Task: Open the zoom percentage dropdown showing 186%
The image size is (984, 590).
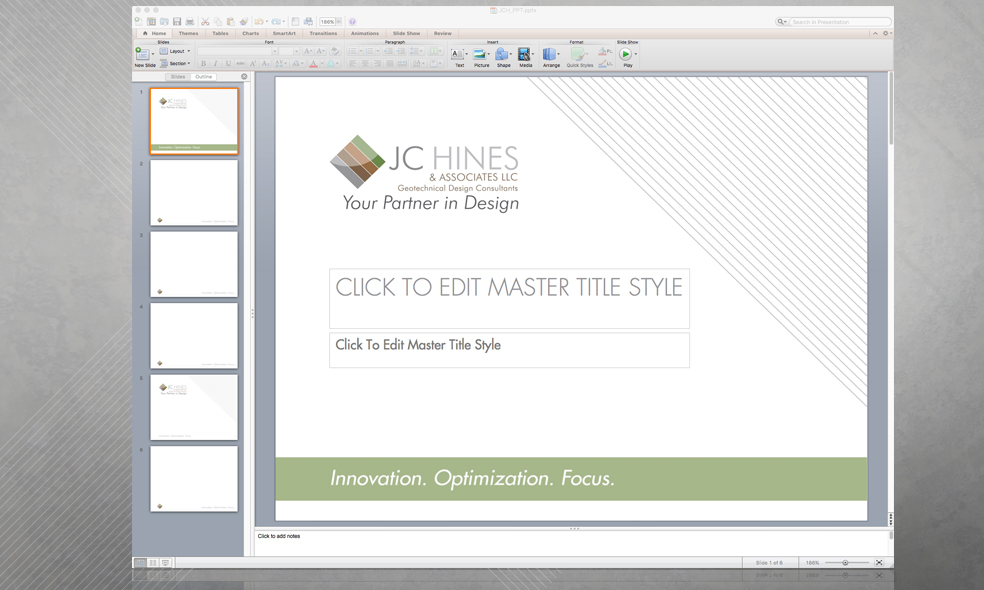Action: (x=339, y=21)
